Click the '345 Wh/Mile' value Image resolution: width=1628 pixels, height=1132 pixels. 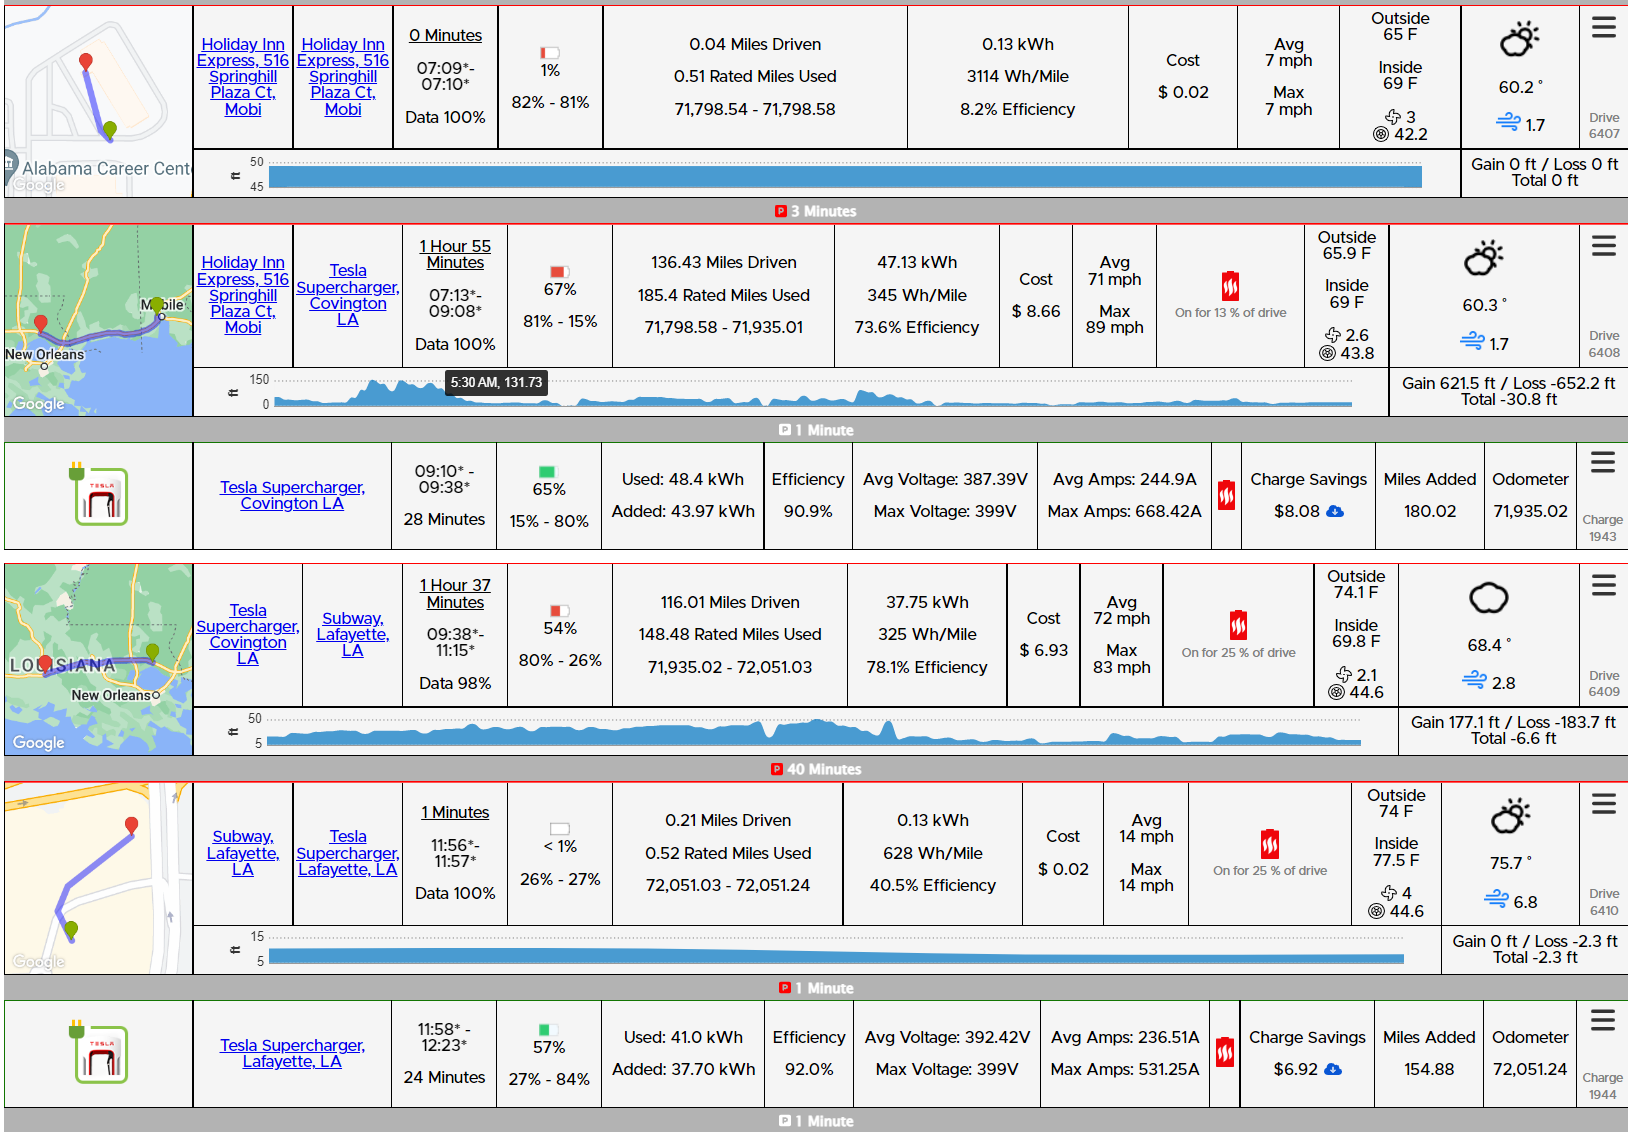pyautogui.click(x=917, y=295)
